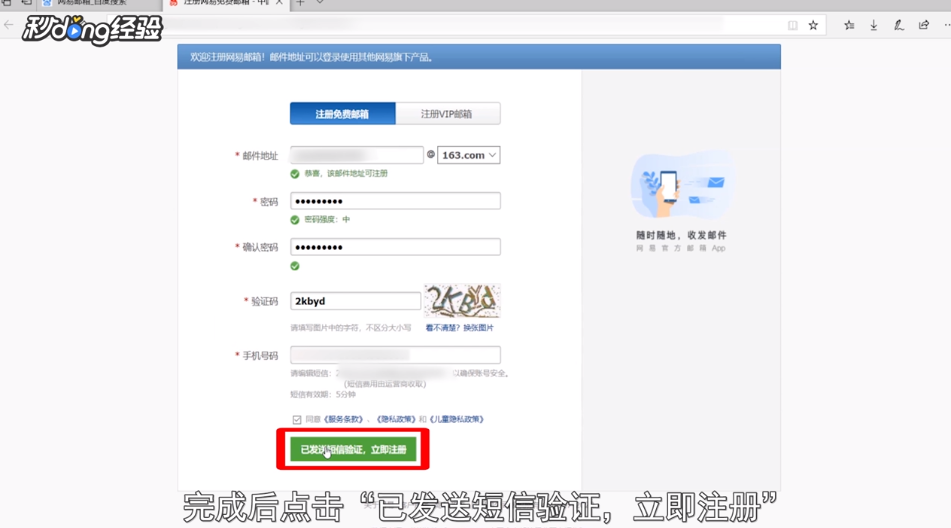Close the 注册网易免费邮箱 browser tab
The width and height of the screenshot is (951, 528).
point(280,3)
